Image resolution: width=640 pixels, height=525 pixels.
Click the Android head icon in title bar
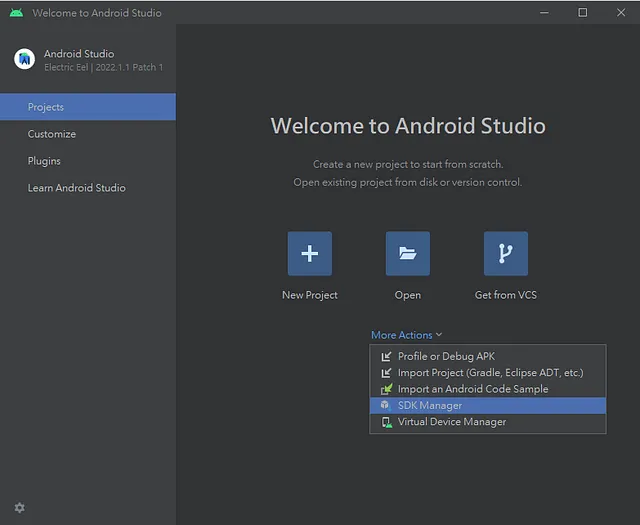[x=16, y=13]
